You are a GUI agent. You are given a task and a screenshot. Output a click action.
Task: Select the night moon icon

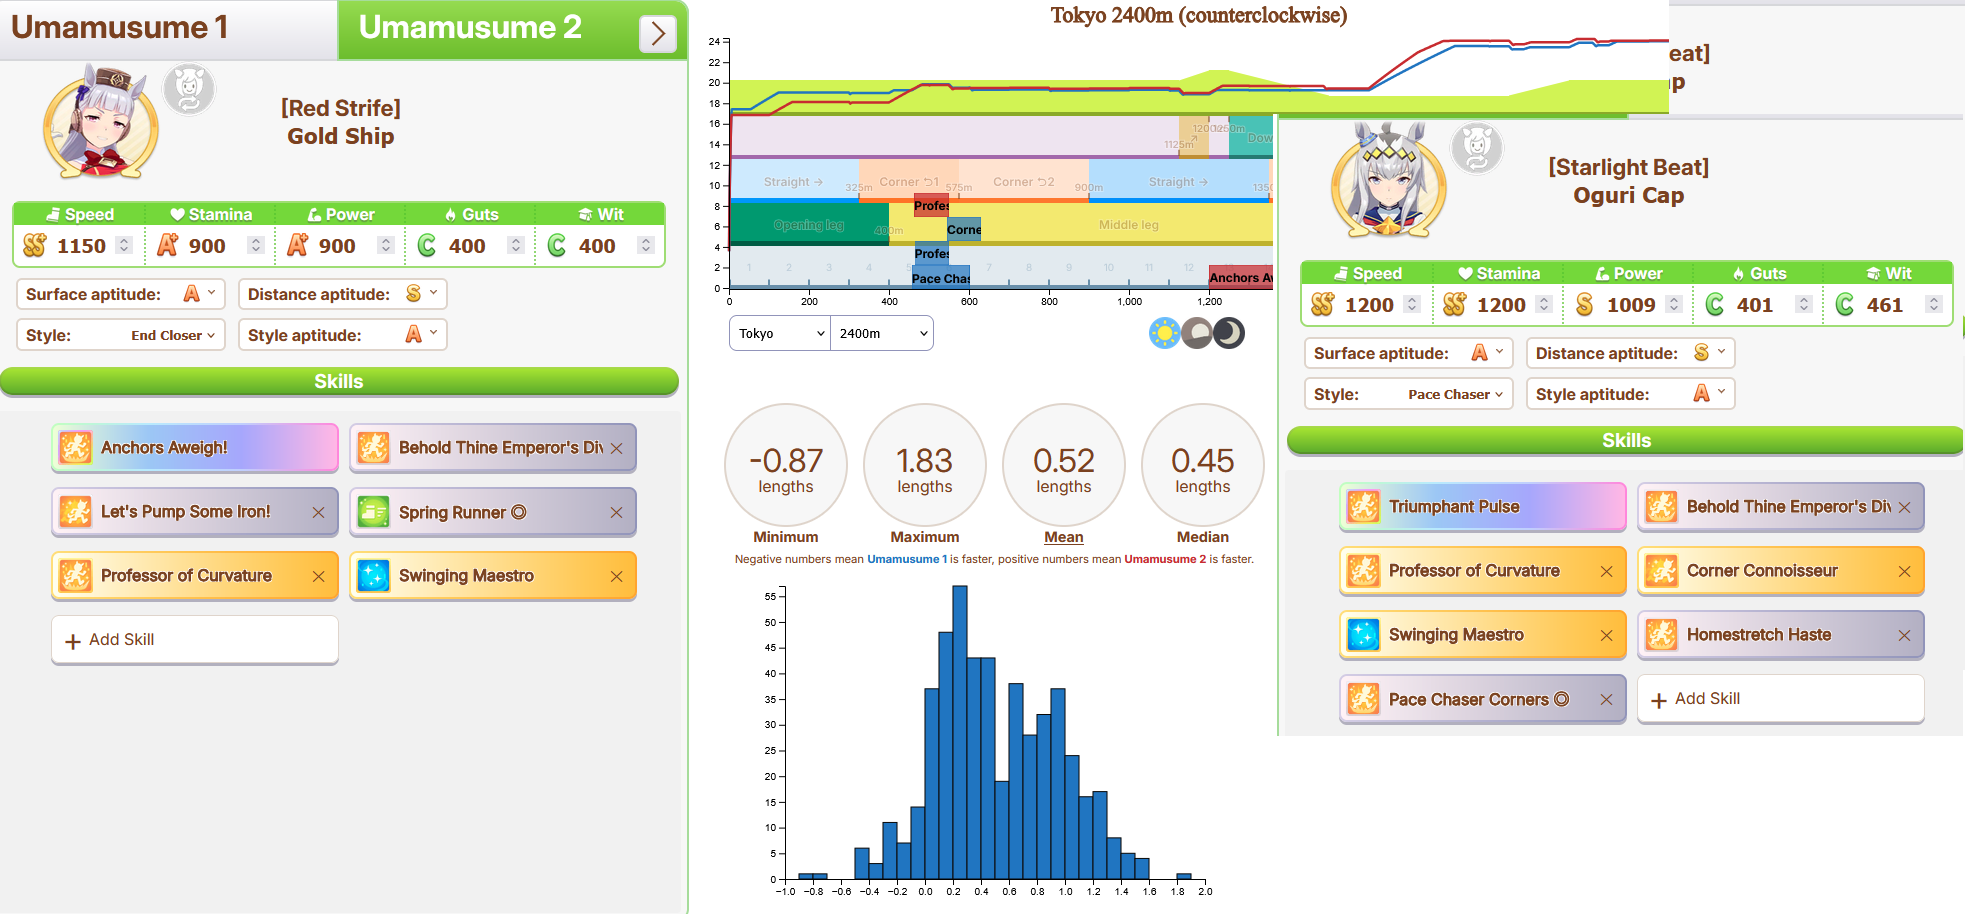pos(1229,333)
